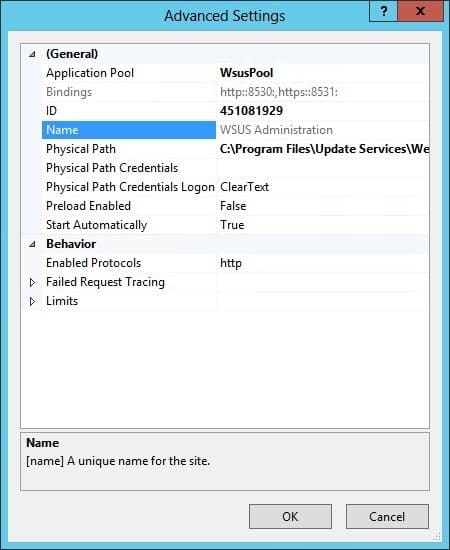Expand the Limits node
Image resolution: width=450 pixels, height=550 pixels.
pyautogui.click(x=32, y=301)
